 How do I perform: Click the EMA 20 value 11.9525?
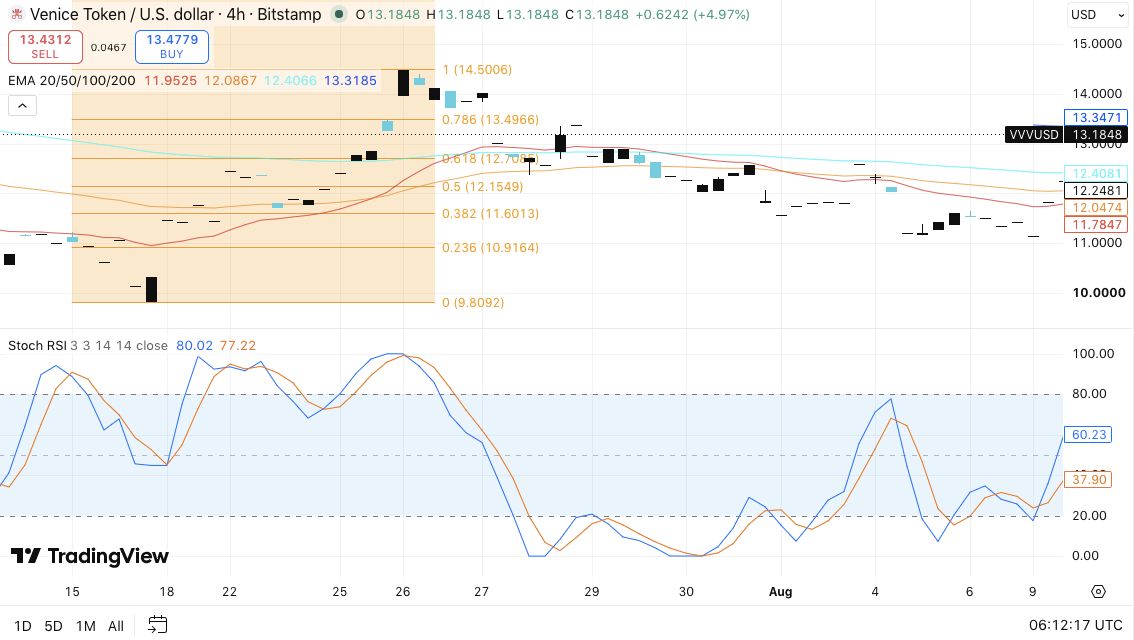tap(170, 80)
